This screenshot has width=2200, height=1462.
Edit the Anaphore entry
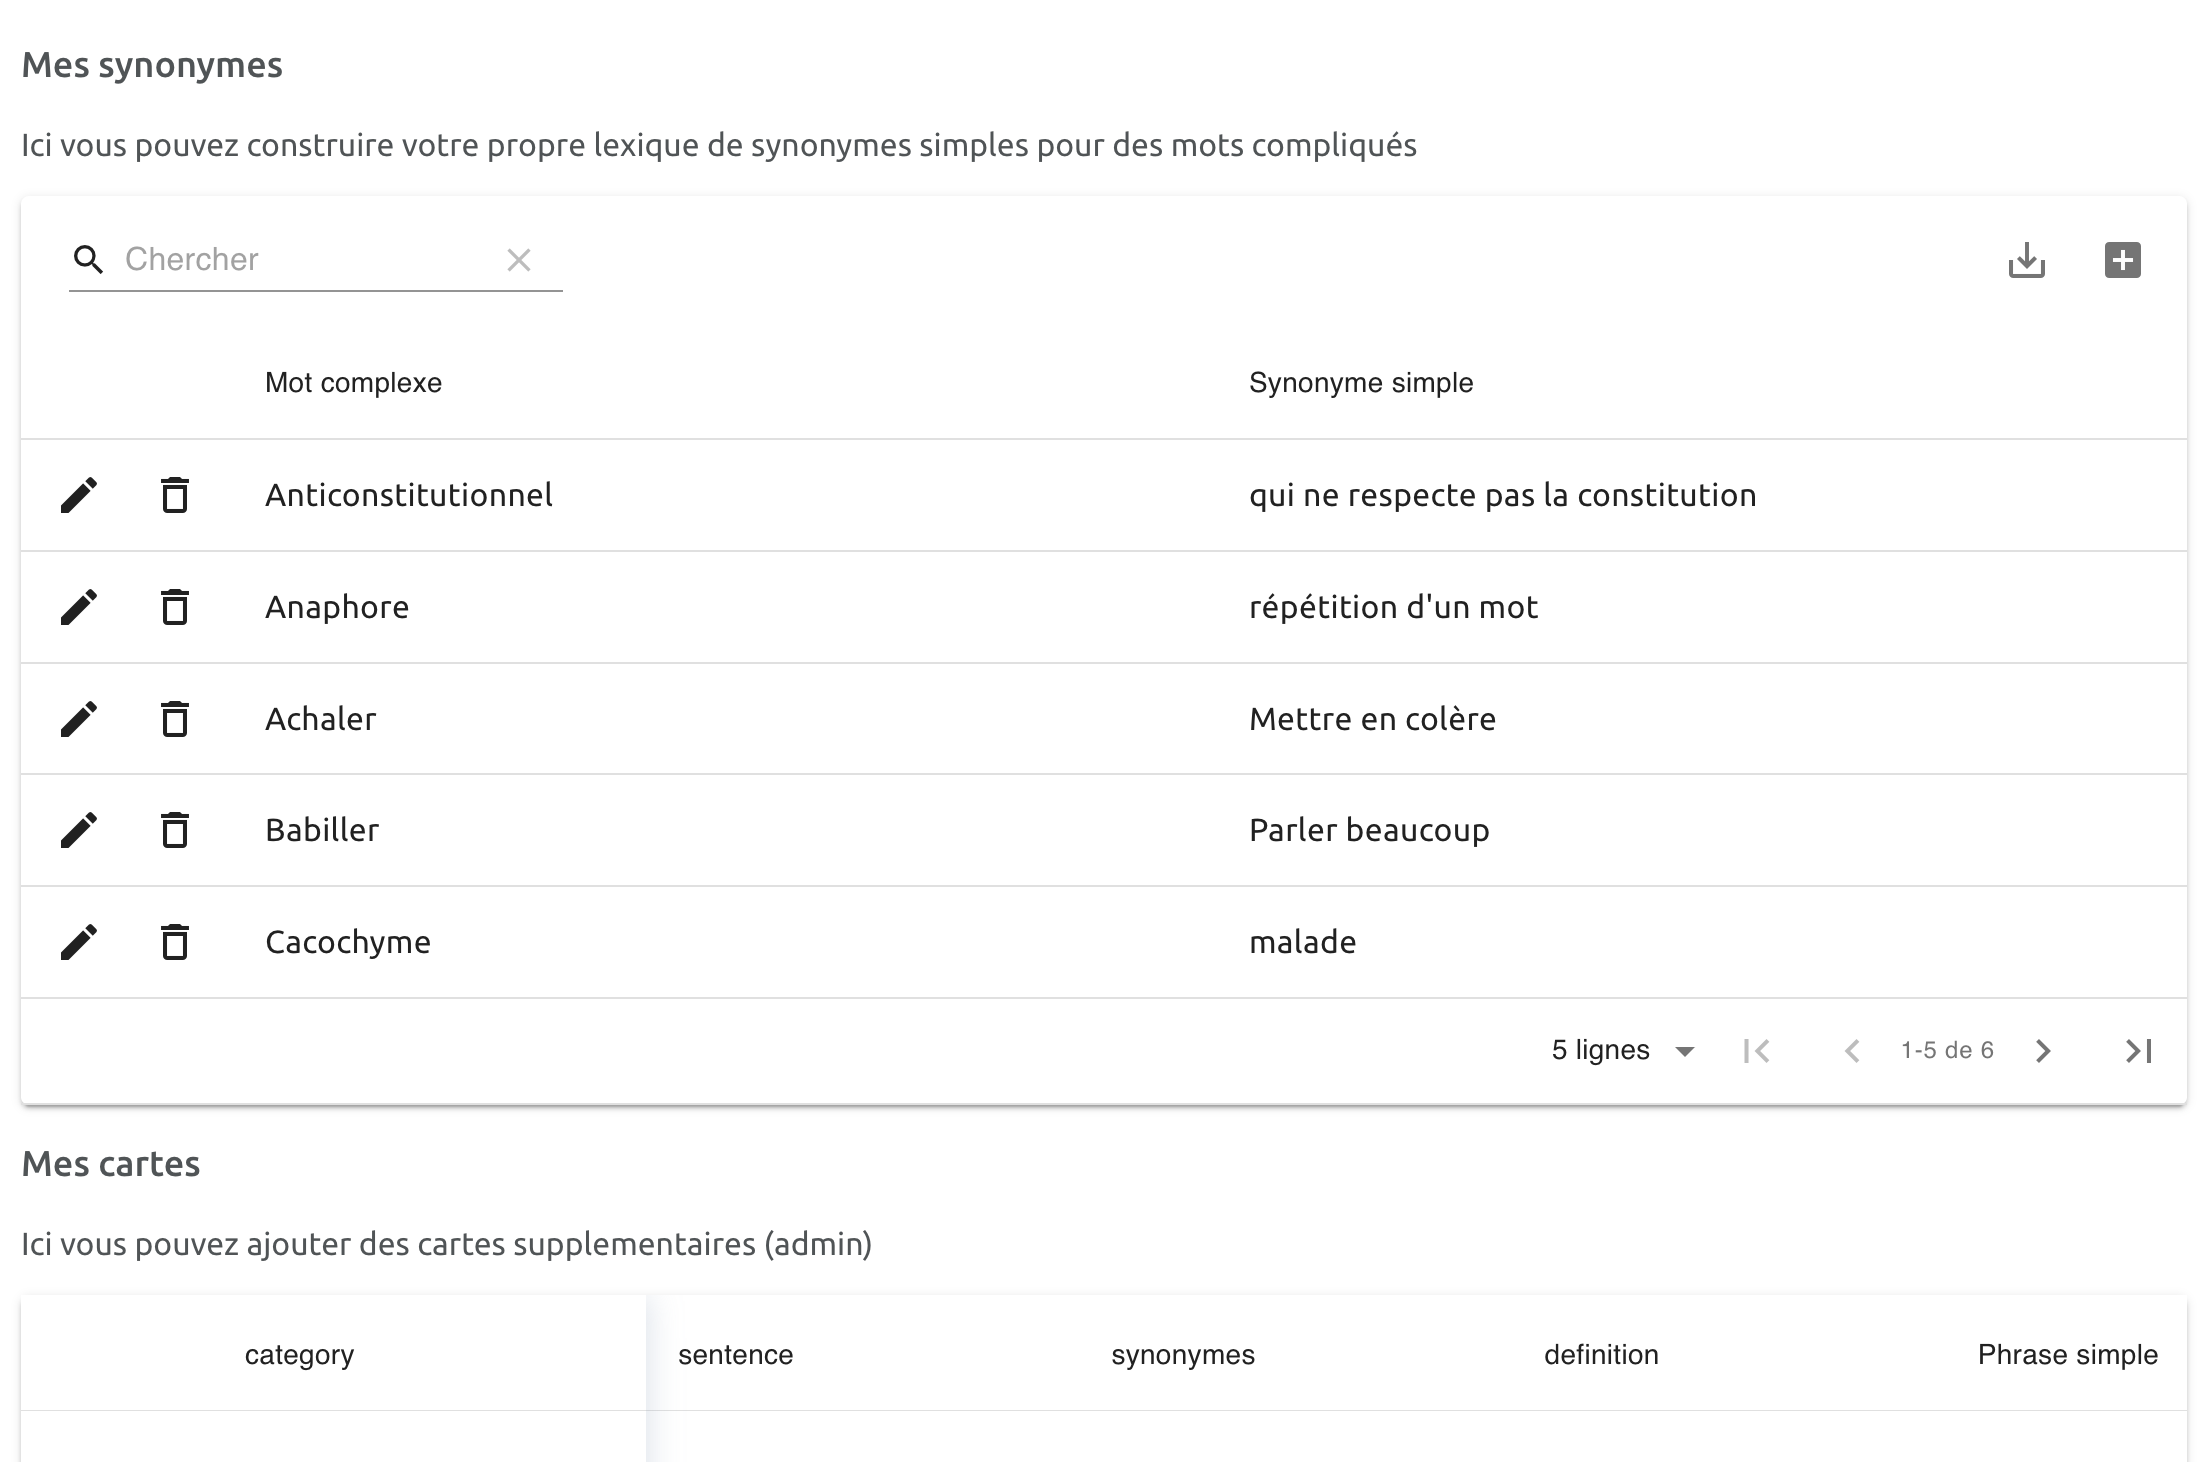pyautogui.click(x=79, y=607)
